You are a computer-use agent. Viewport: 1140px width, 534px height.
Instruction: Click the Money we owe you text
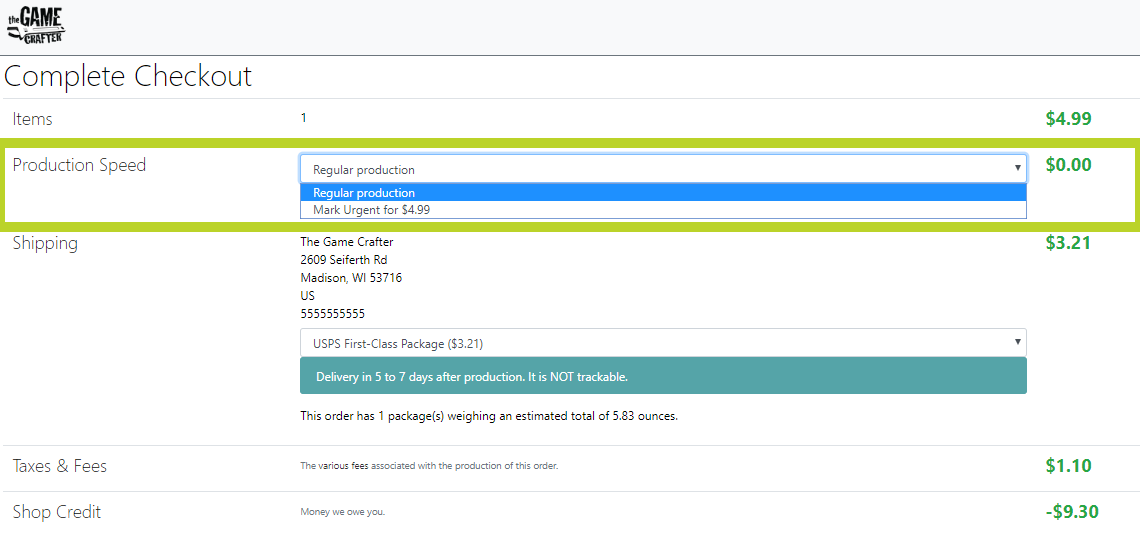point(342,512)
